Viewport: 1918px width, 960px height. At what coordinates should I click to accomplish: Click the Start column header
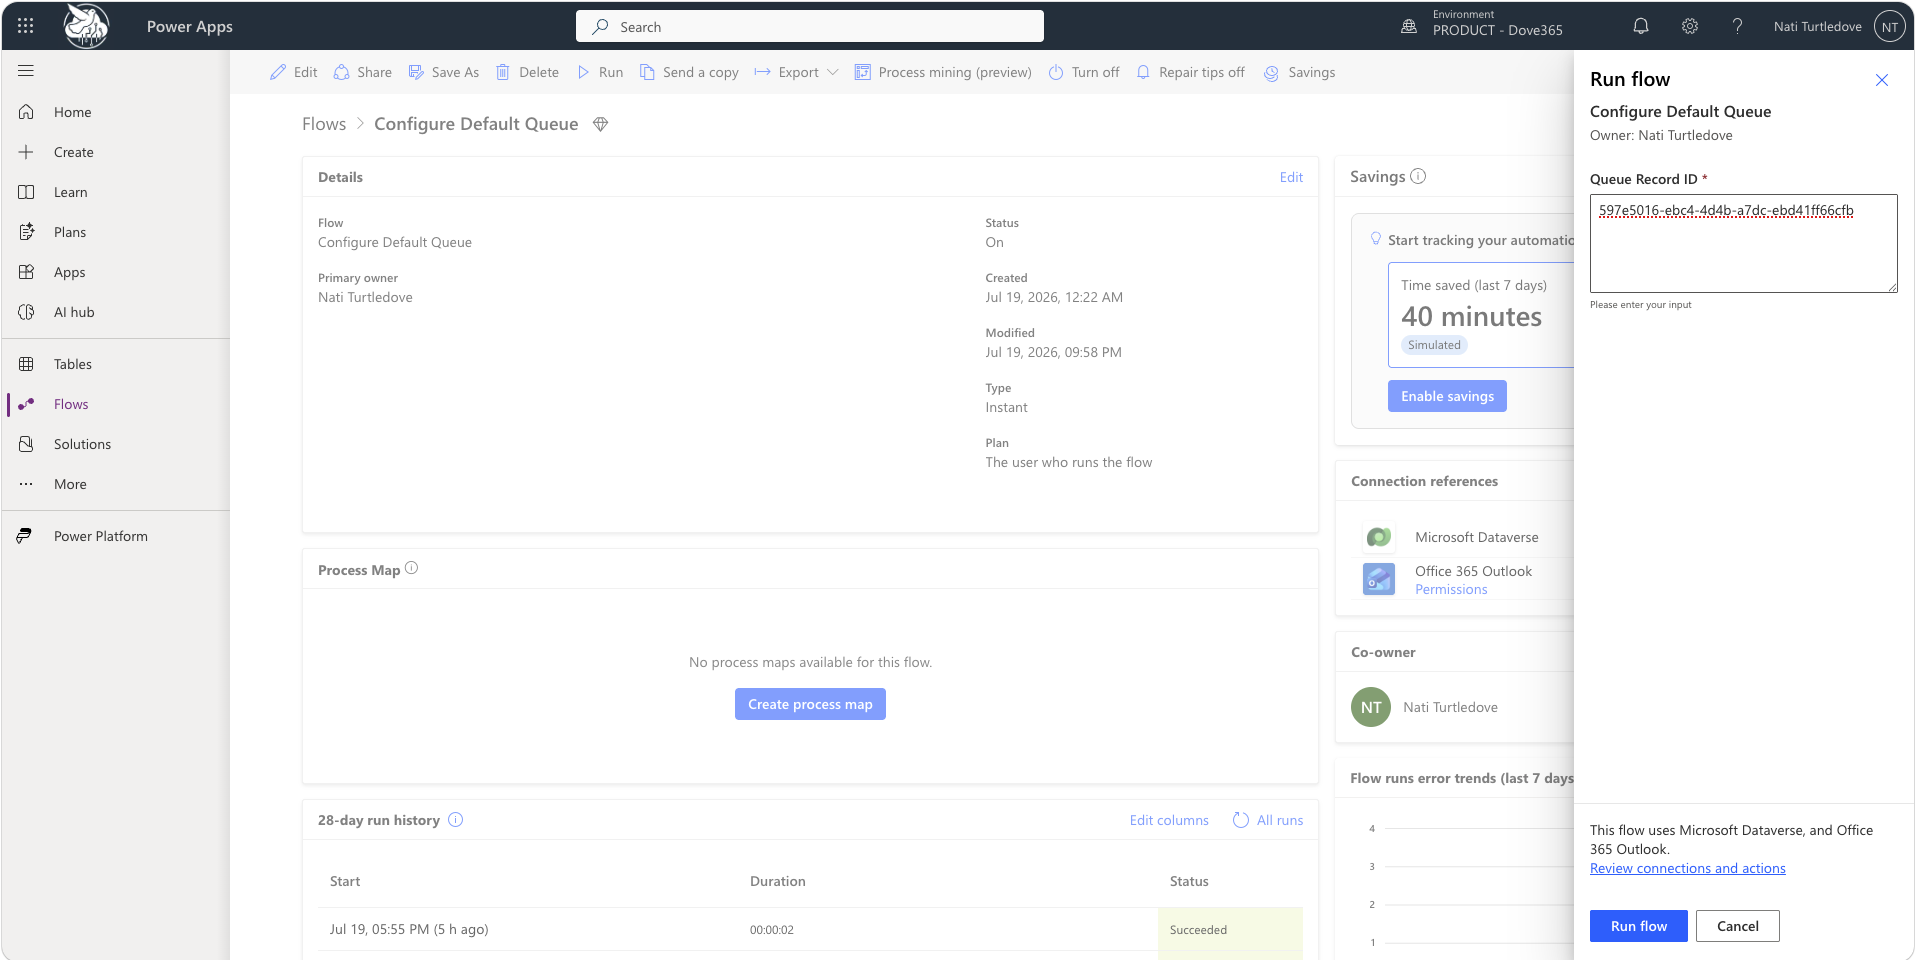click(x=345, y=881)
